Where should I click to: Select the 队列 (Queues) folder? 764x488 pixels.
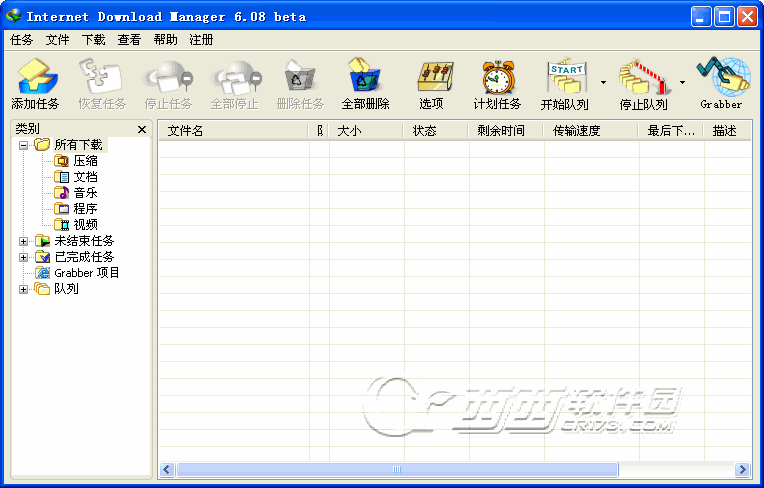tap(66, 289)
